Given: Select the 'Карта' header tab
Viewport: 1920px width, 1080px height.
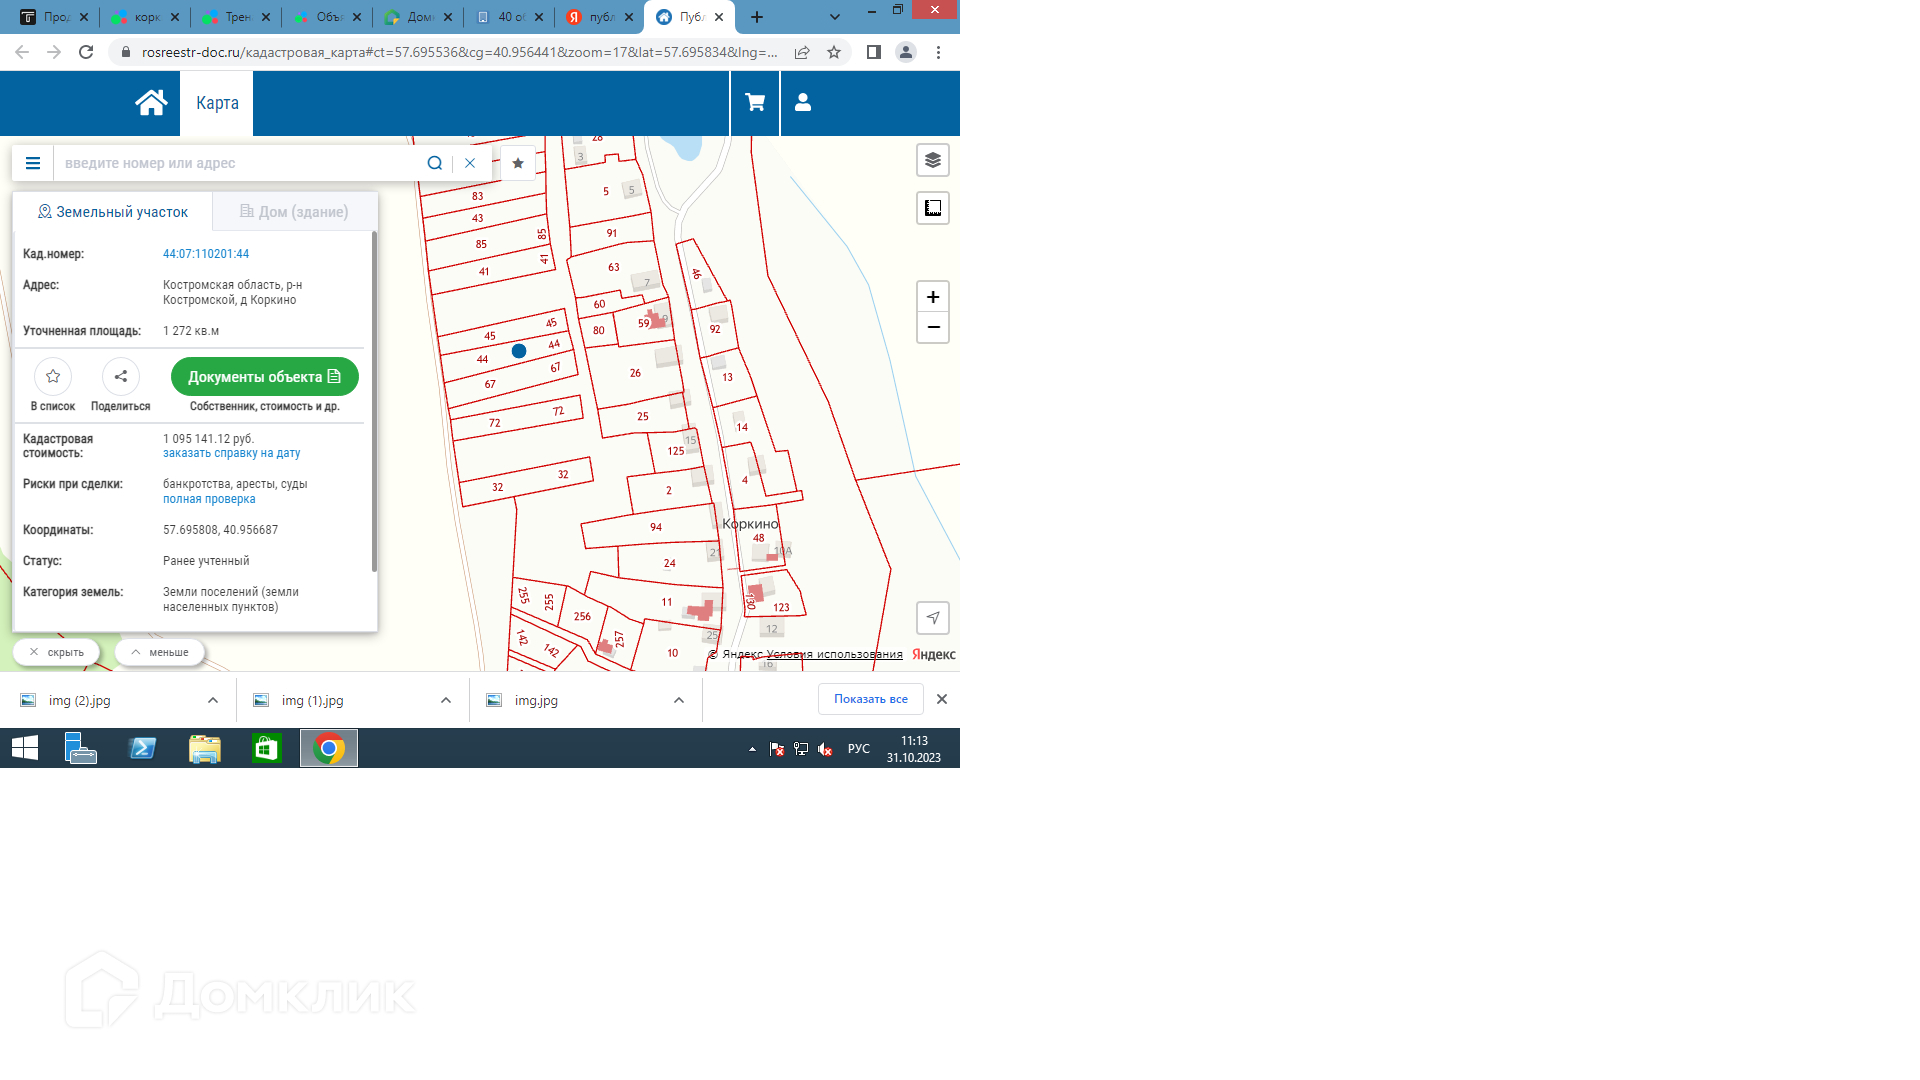Looking at the screenshot, I should 217,103.
